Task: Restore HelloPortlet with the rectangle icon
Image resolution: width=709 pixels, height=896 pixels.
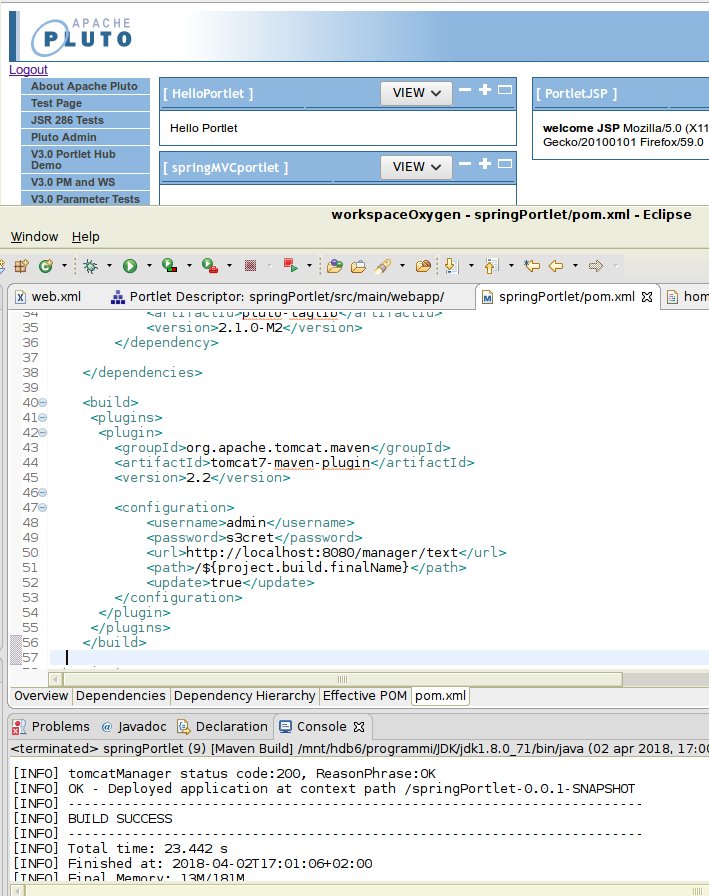Action: (504, 90)
